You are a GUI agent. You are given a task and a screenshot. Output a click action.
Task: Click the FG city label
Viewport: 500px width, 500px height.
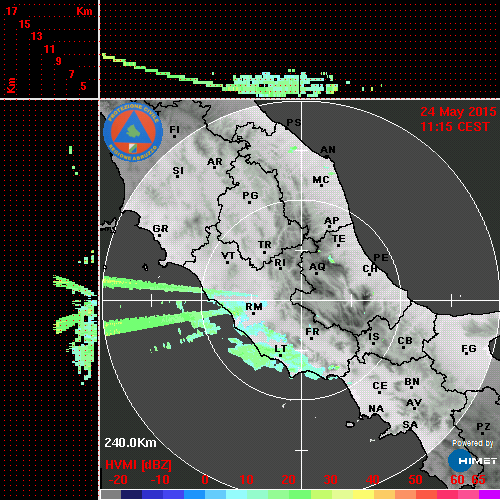click(469, 348)
